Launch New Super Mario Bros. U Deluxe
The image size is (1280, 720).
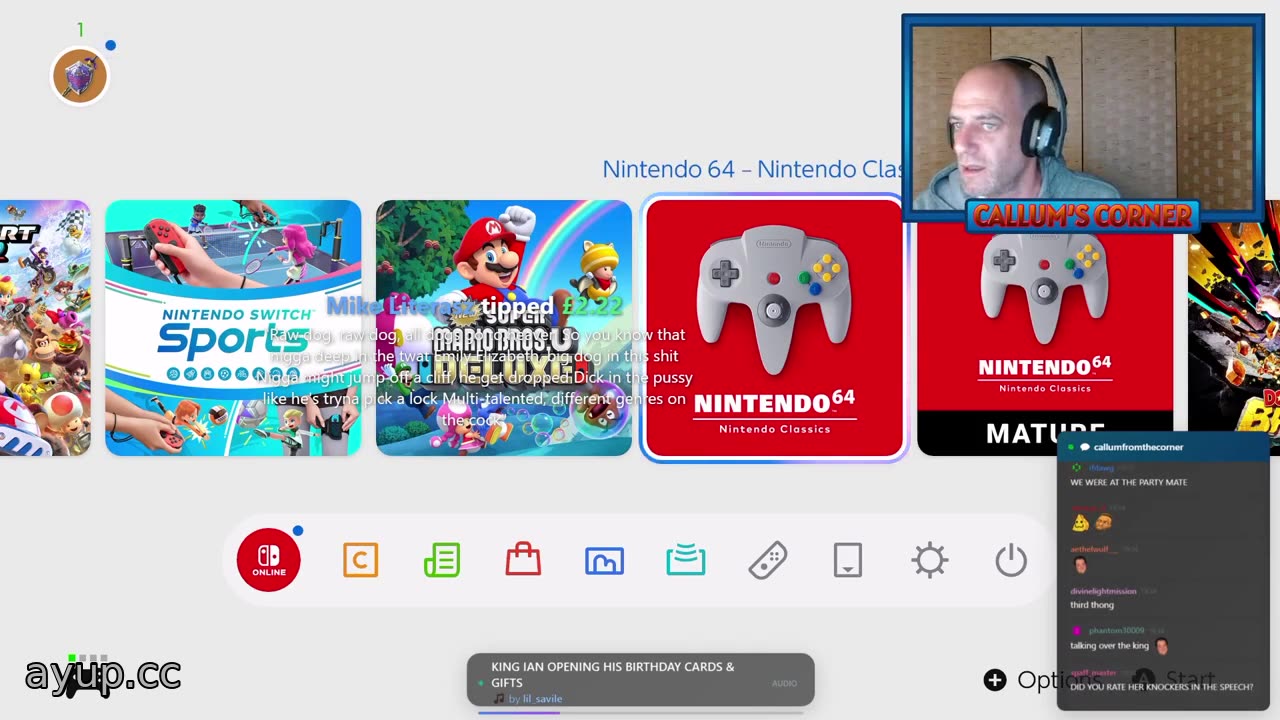[504, 328]
